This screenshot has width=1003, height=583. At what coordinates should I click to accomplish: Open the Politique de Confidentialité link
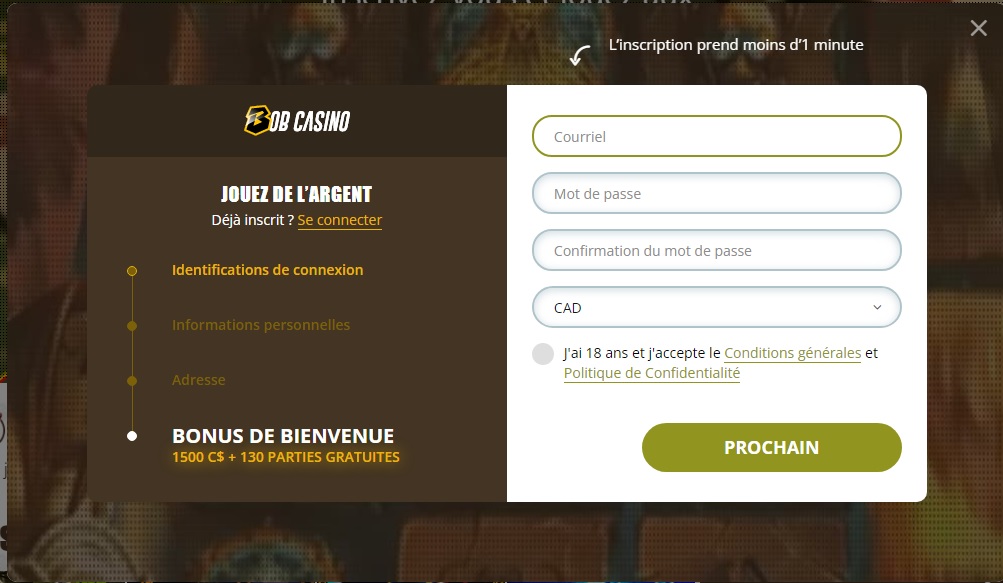coord(652,373)
